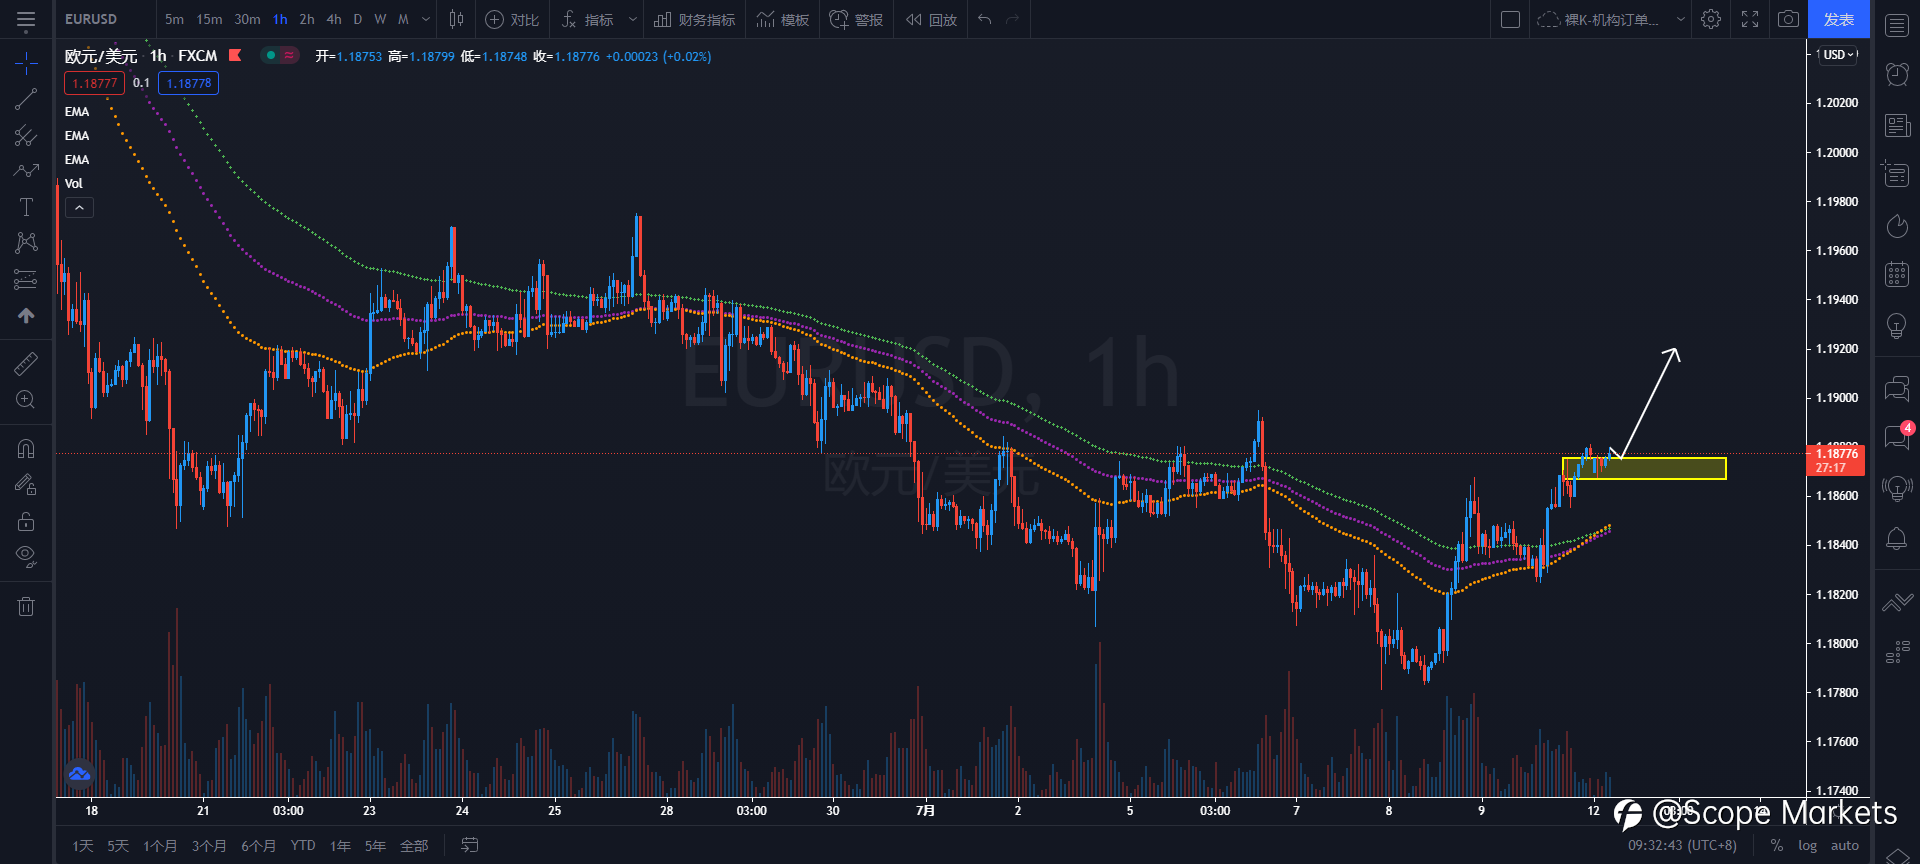Switch to the daily D timeframe
This screenshot has width=1920, height=864.
[358, 19]
